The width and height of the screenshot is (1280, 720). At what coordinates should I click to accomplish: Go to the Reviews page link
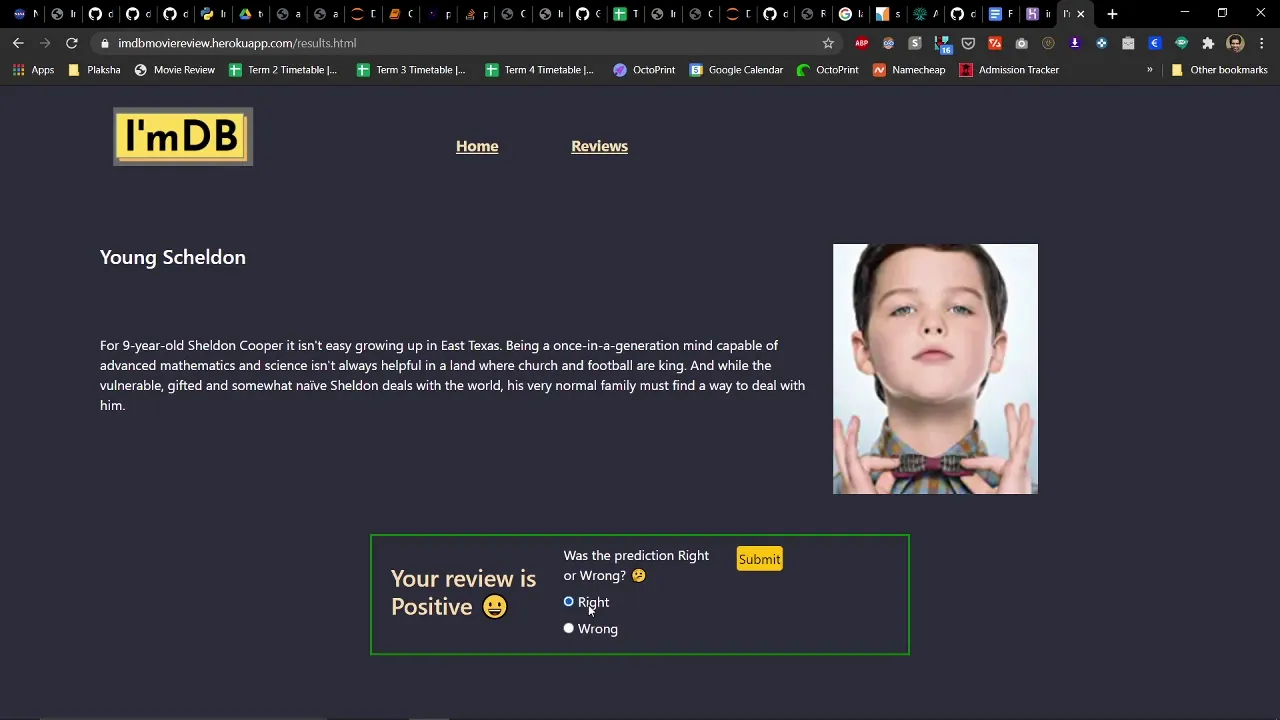point(599,146)
